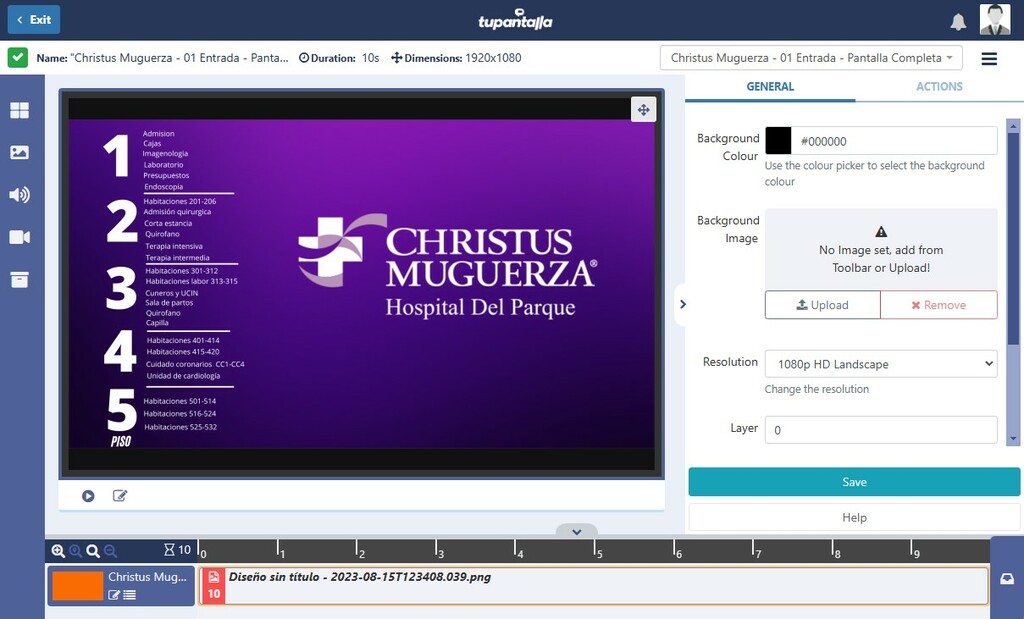
Task: Open the widgets grid in the sidebar
Action: (19, 111)
